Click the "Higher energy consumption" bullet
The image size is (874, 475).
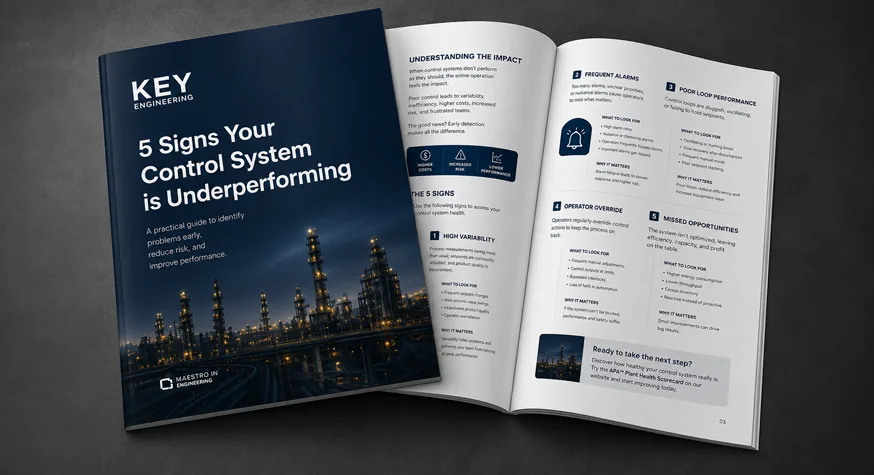tap(693, 277)
